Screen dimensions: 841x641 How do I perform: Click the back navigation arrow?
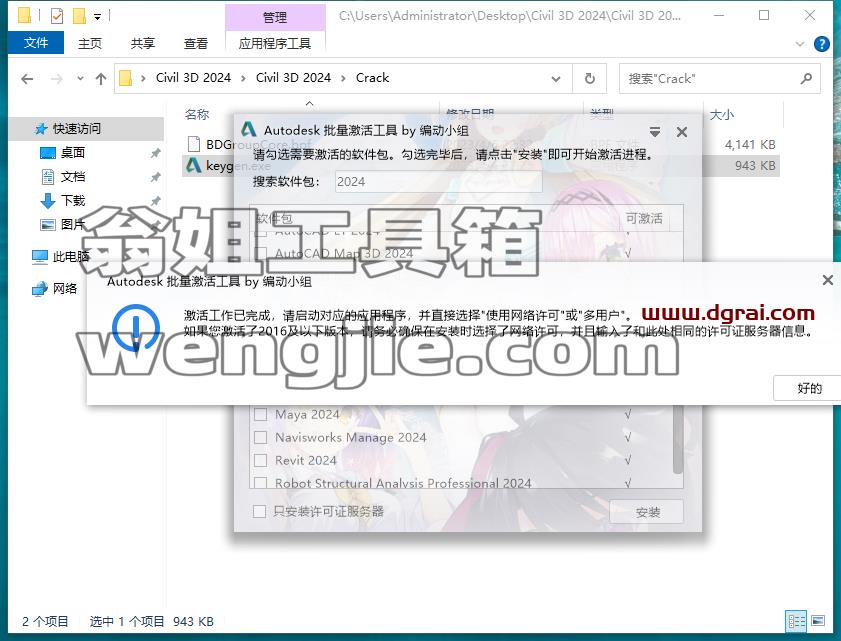coord(27,79)
